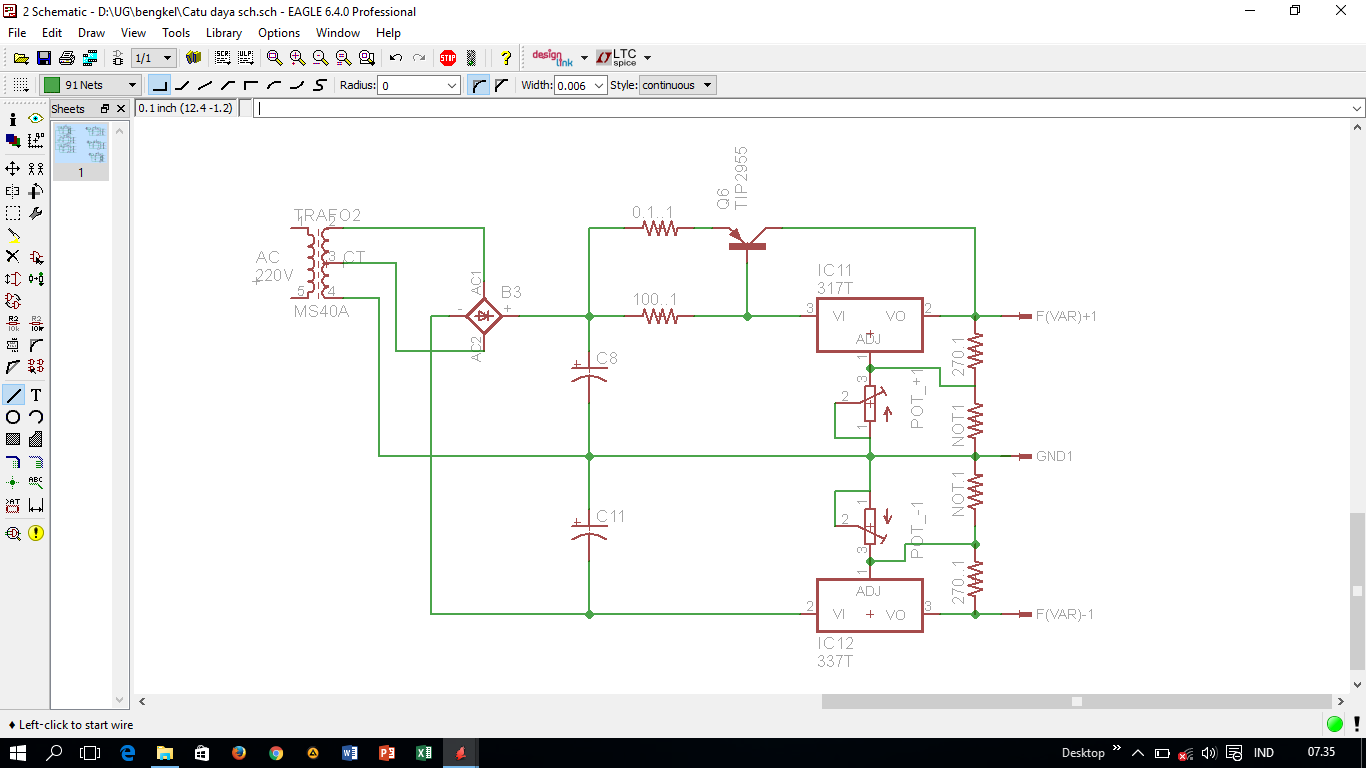Screen dimensions: 1366x768
Task: Click the yellow Help question mark
Action: 506,58
